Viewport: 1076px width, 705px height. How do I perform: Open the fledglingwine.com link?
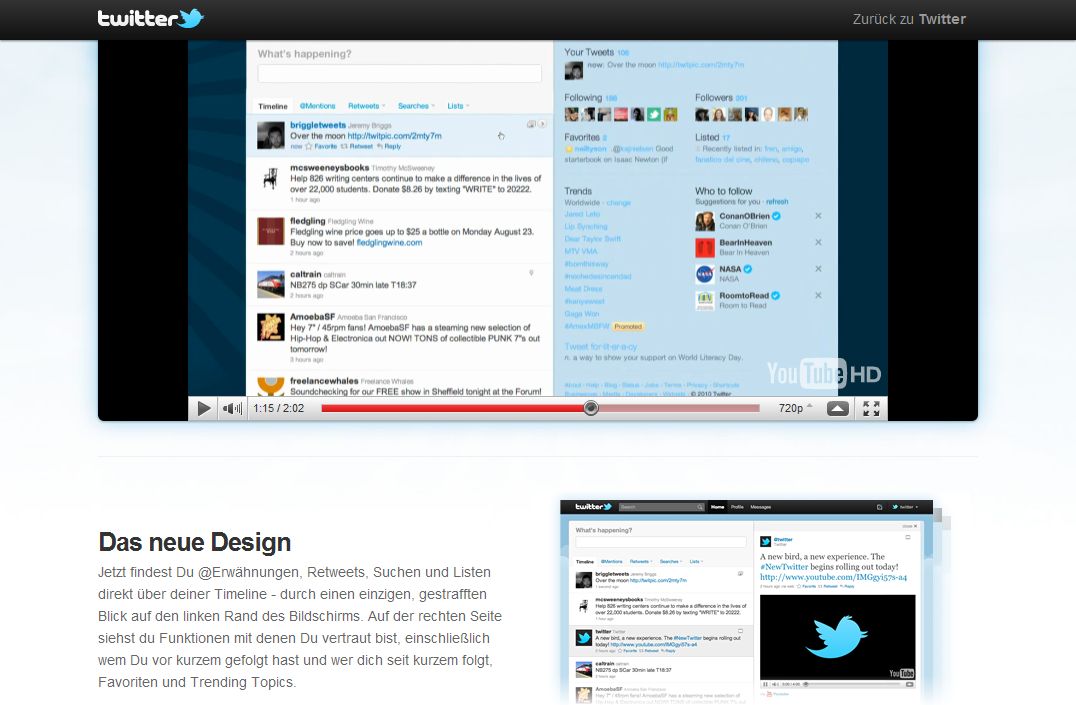(389, 242)
